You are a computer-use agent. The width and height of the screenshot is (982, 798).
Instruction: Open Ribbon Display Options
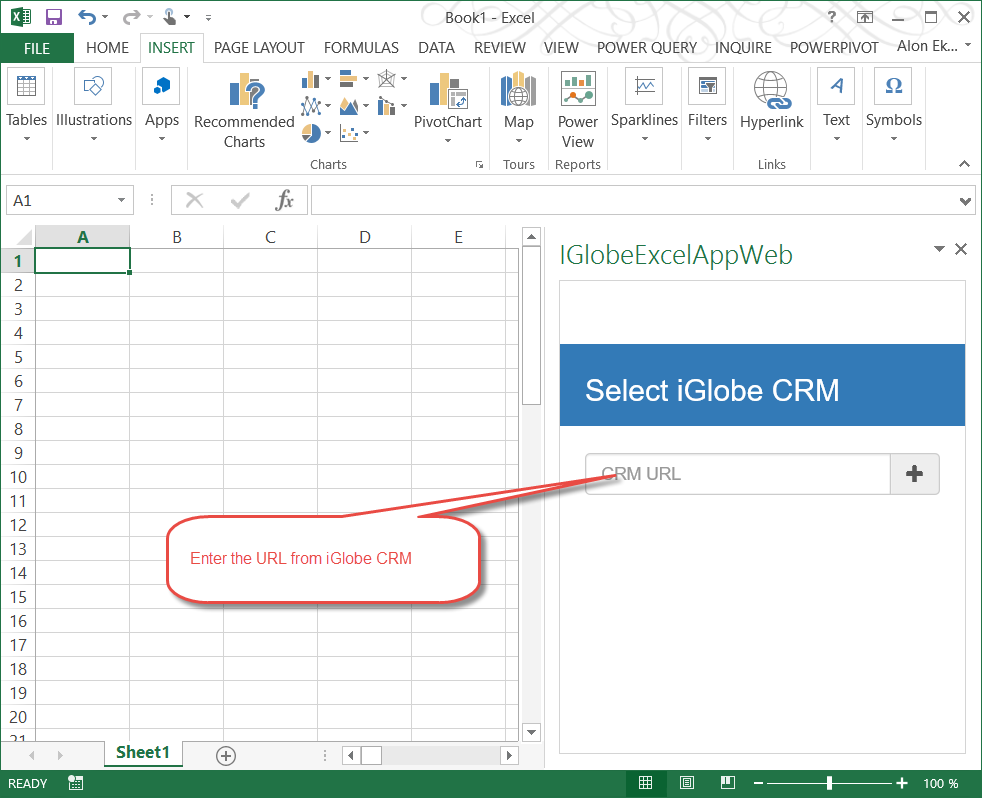pos(865,17)
